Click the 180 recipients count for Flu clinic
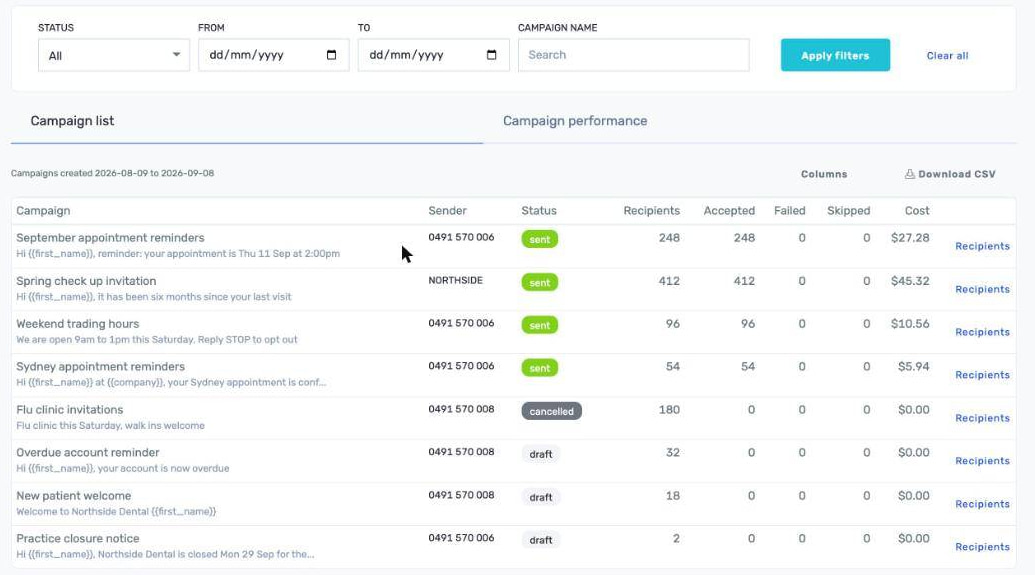Image resolution: width=1035 pixels, height=575 pixels. click(669, 409)
